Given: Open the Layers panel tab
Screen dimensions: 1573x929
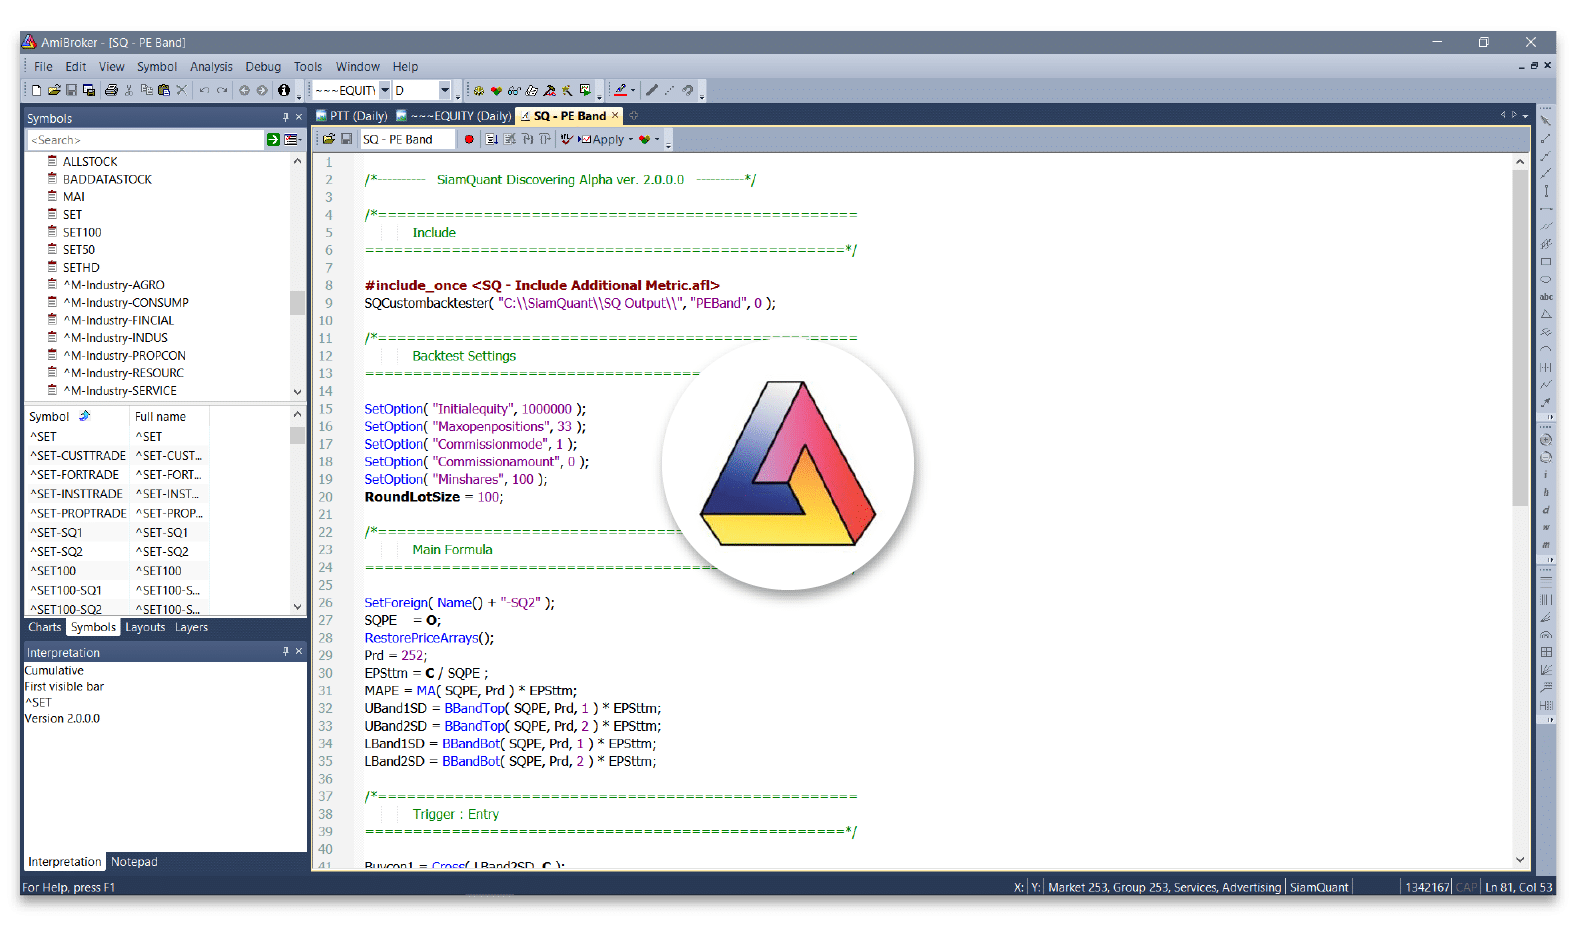Looking at the screenshot, I should click(x=191, y=627).
